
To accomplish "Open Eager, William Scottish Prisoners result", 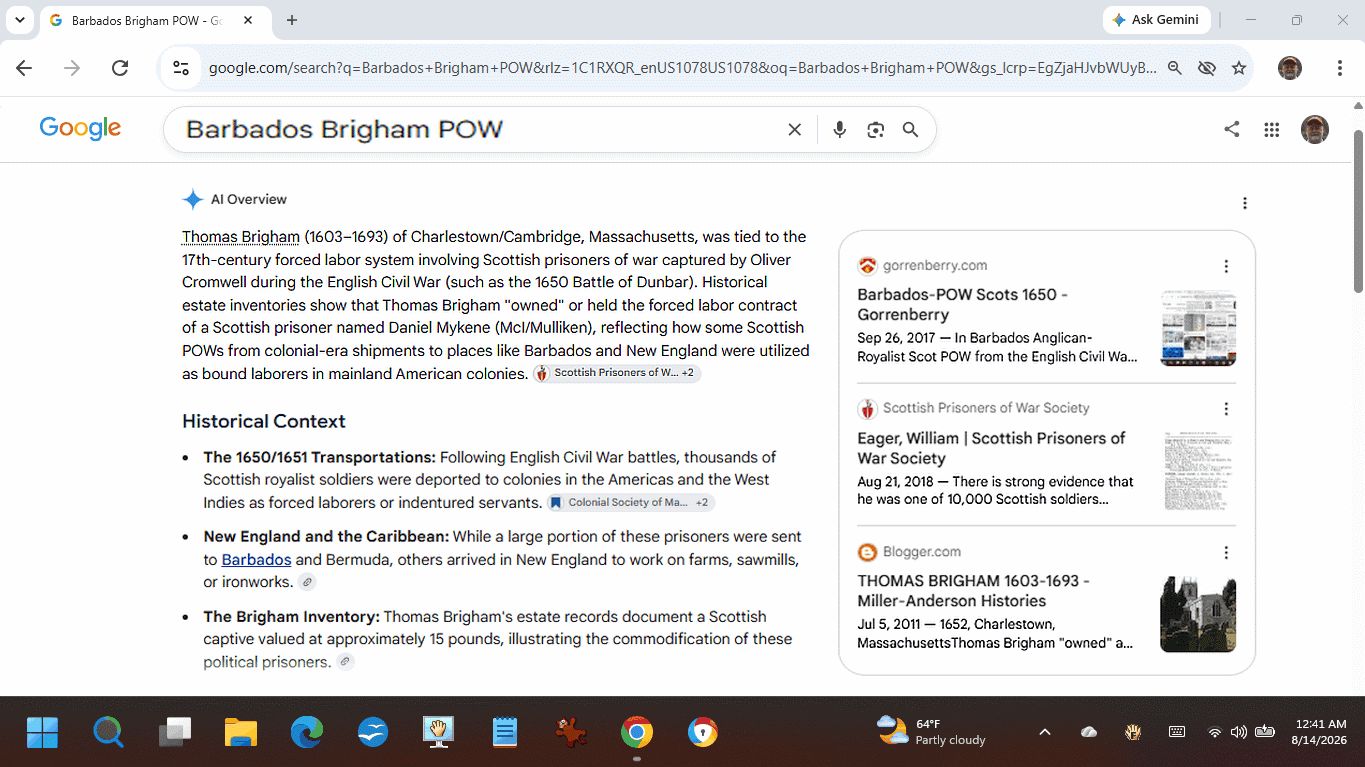I will coord(991,448).
